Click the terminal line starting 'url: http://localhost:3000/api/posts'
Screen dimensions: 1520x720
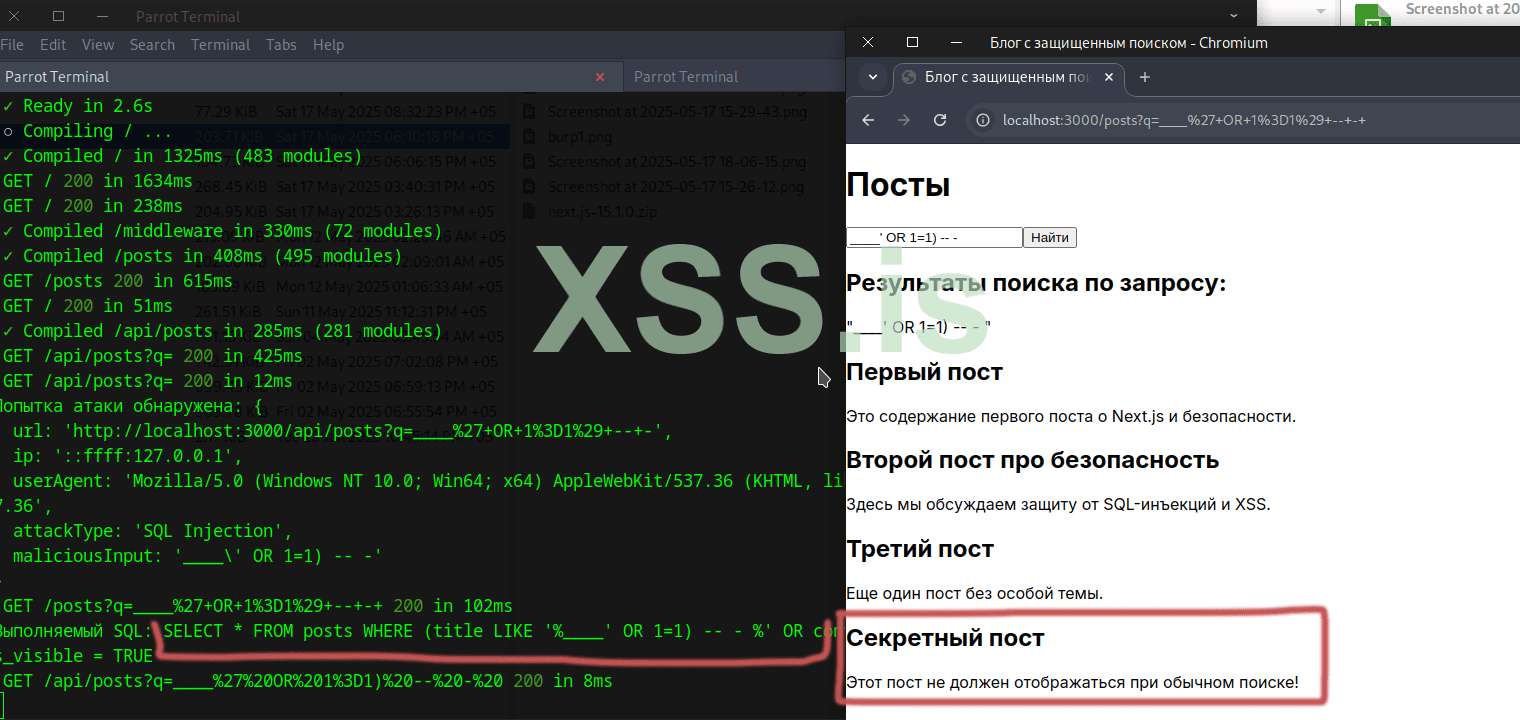[x=342, y=431]
